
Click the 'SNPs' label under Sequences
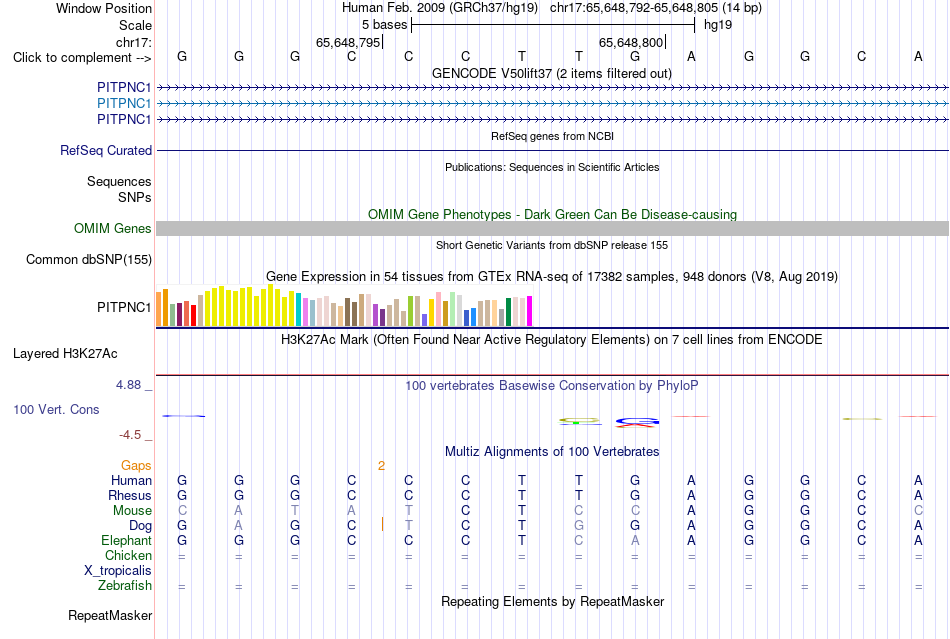[x=135, y=197]
